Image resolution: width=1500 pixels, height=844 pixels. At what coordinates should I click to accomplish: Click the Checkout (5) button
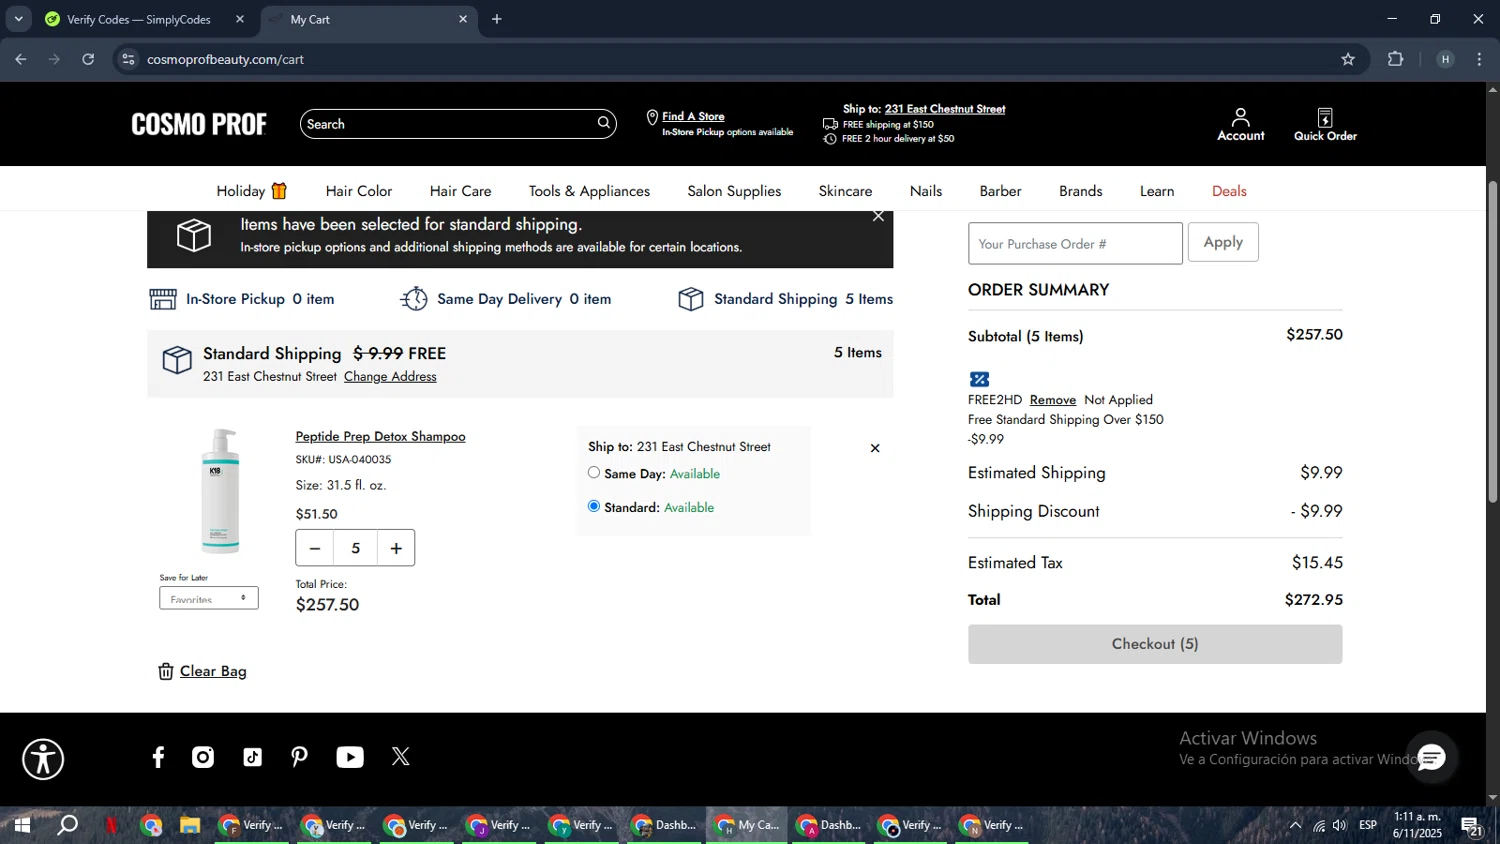pyautogui.click(x=1154, y=644)
